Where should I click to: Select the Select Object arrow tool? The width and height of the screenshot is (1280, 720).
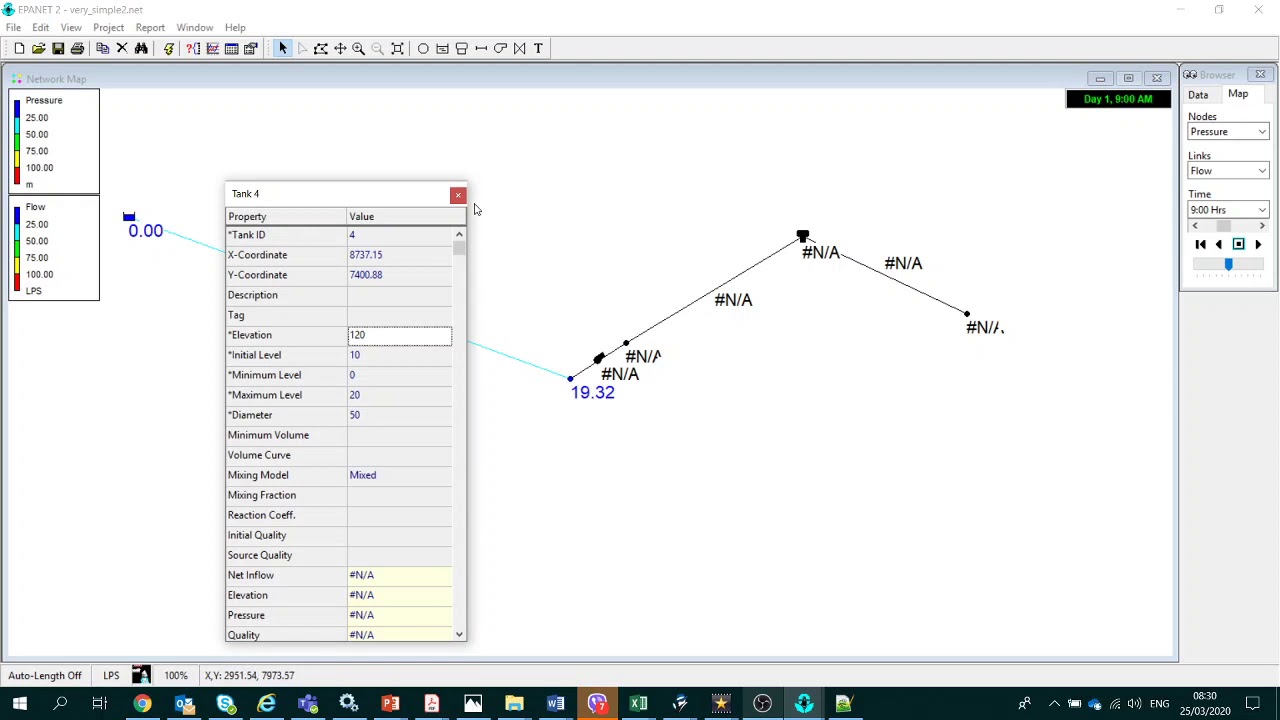pyautogui.click(x=282, y=48)
